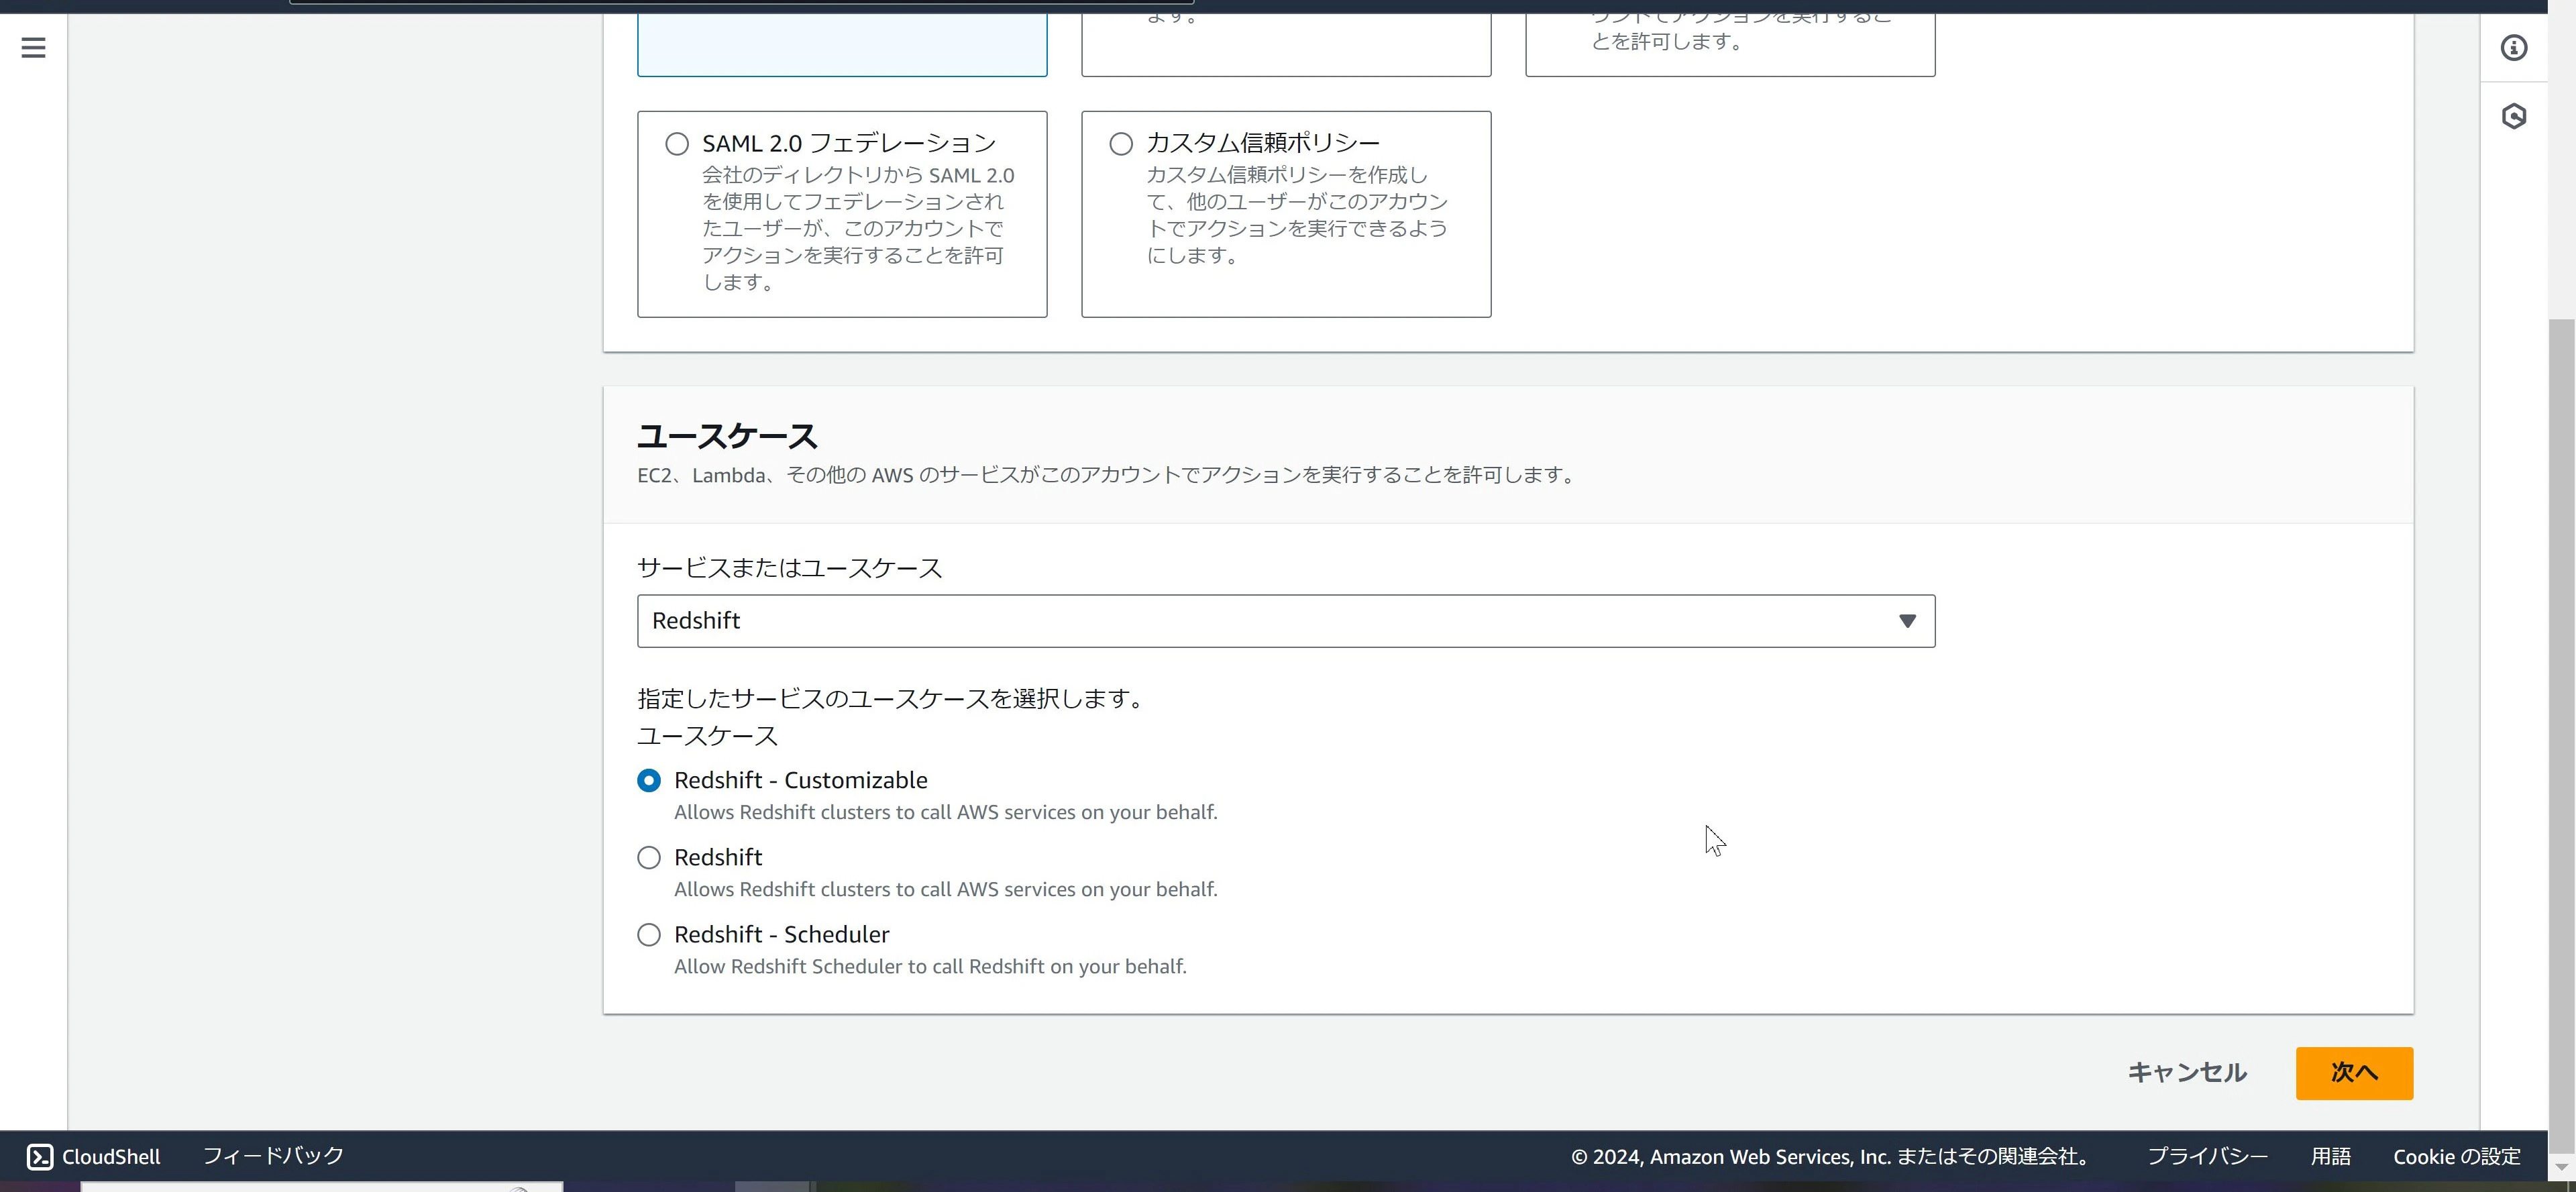This screenshot has width=2576, height=1192.
Task: Open Cookie の設定 preferences
Action: click(2456, 1156)
